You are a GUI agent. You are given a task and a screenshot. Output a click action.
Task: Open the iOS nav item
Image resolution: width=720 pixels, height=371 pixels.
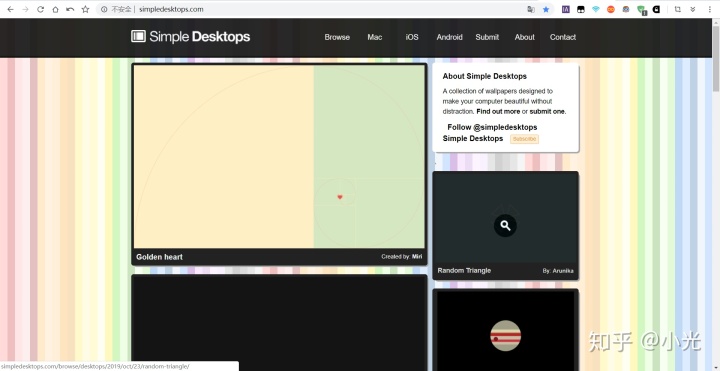412,37
